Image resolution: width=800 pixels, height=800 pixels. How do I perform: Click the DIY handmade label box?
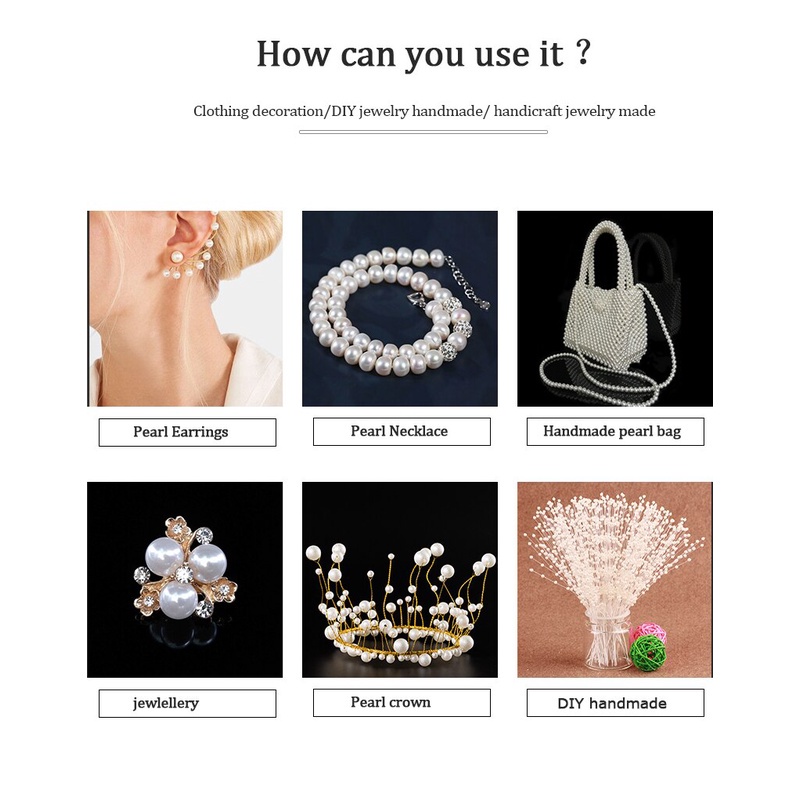615,703
